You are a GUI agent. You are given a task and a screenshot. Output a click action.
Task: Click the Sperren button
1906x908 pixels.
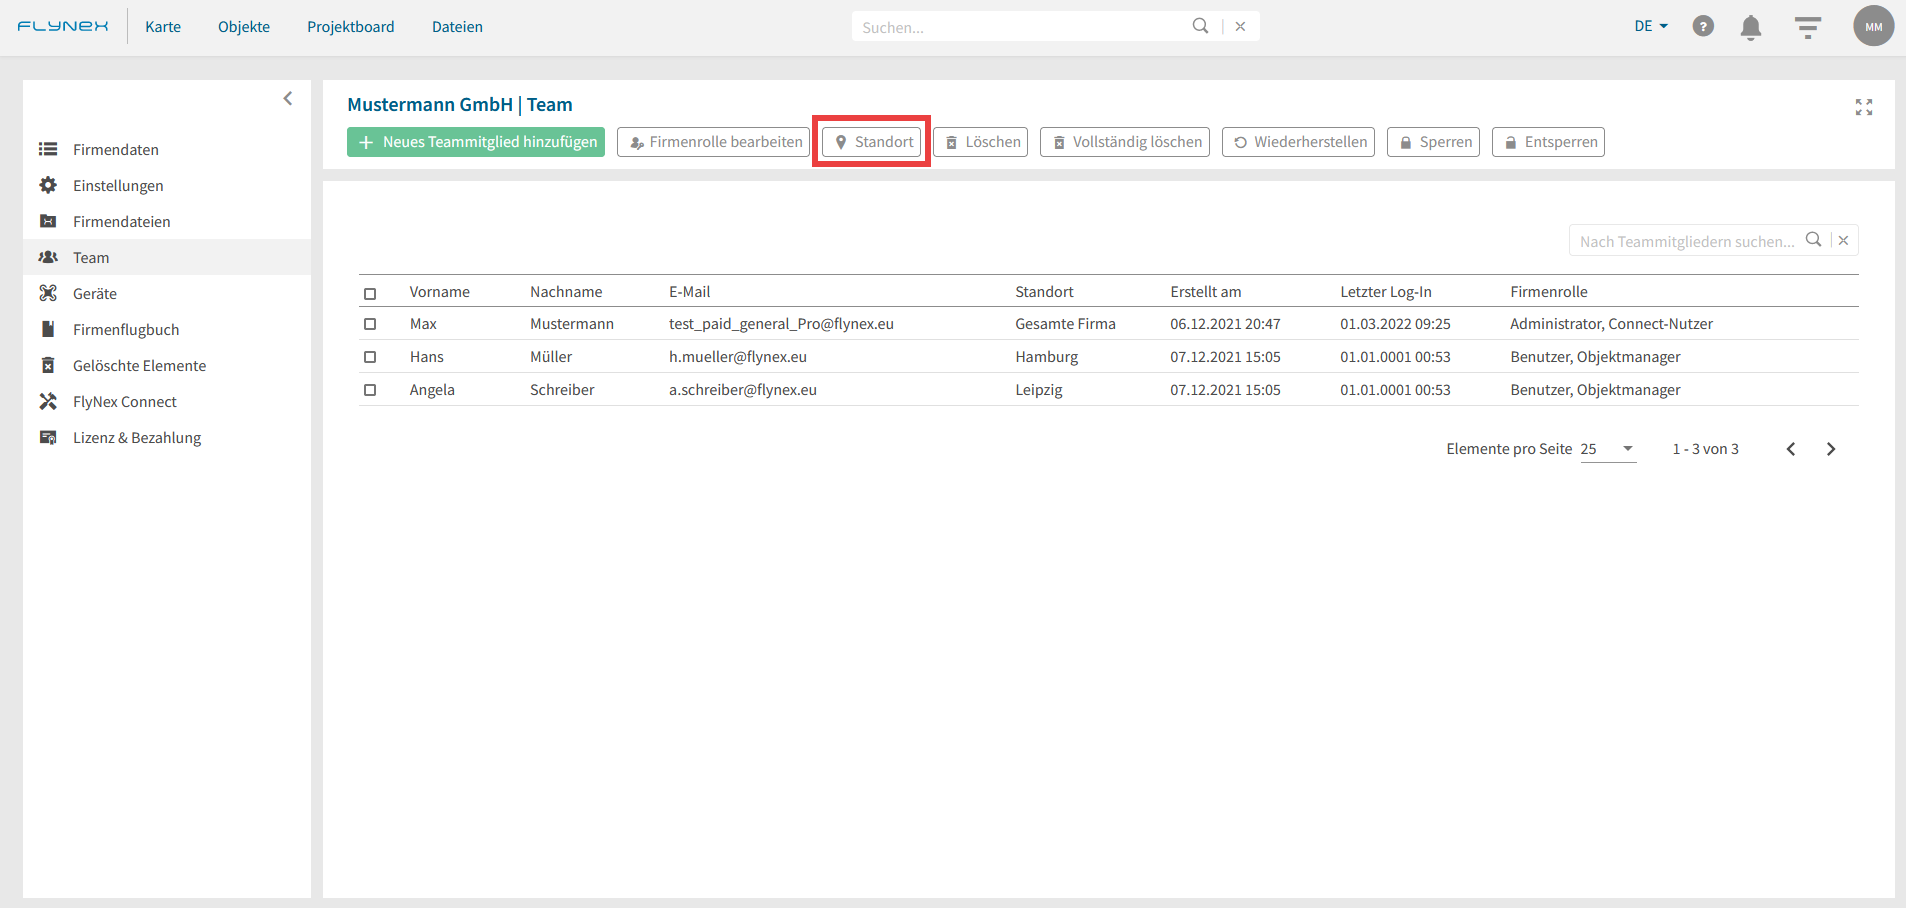pyautogui.click(x=1433, y=142)
